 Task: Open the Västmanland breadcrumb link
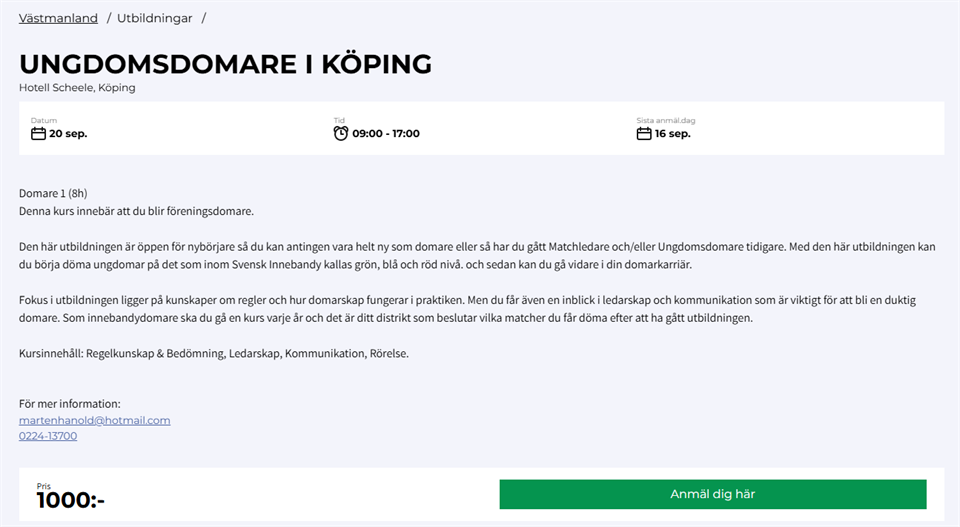click(x=58, y=18)
